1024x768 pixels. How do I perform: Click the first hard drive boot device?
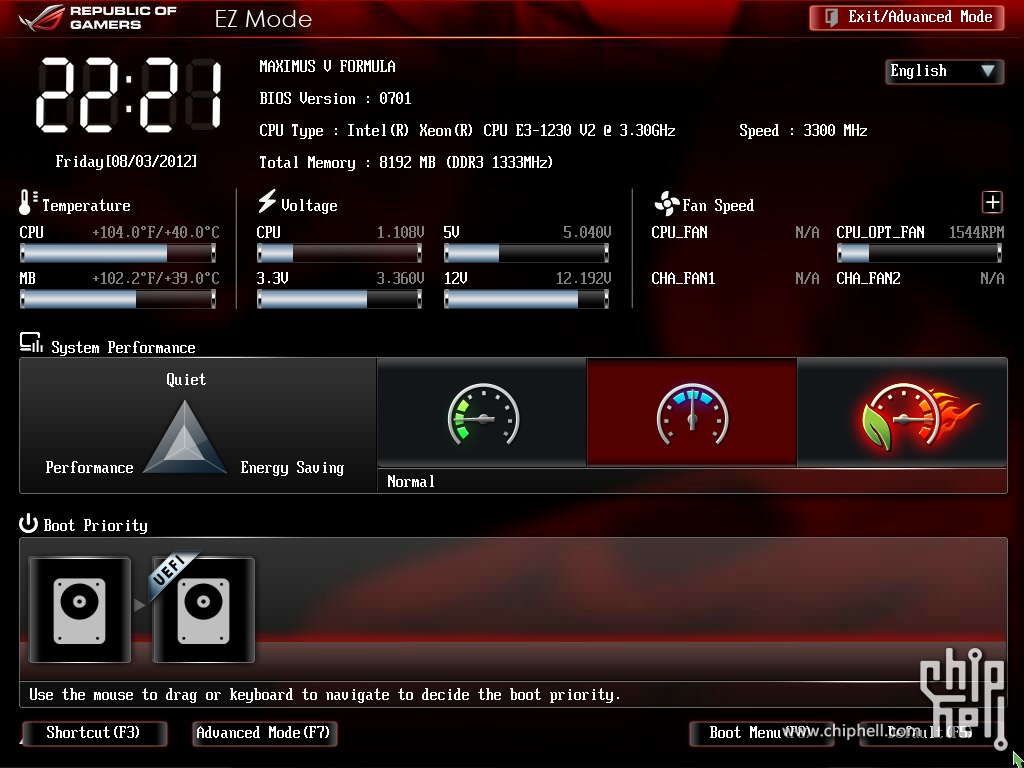tap(80, 610)
